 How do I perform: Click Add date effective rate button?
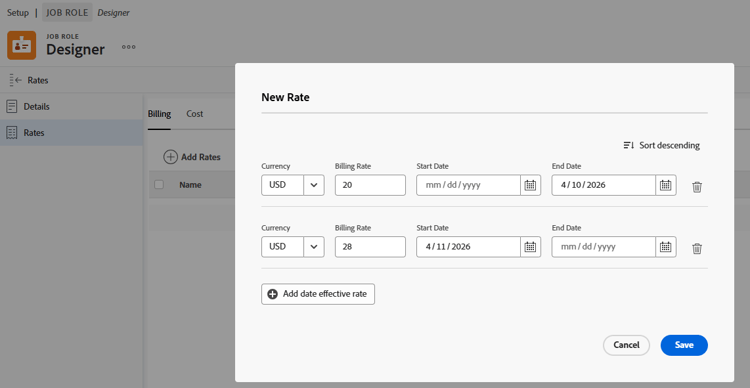pyautogui.click(x=318, y=294)
